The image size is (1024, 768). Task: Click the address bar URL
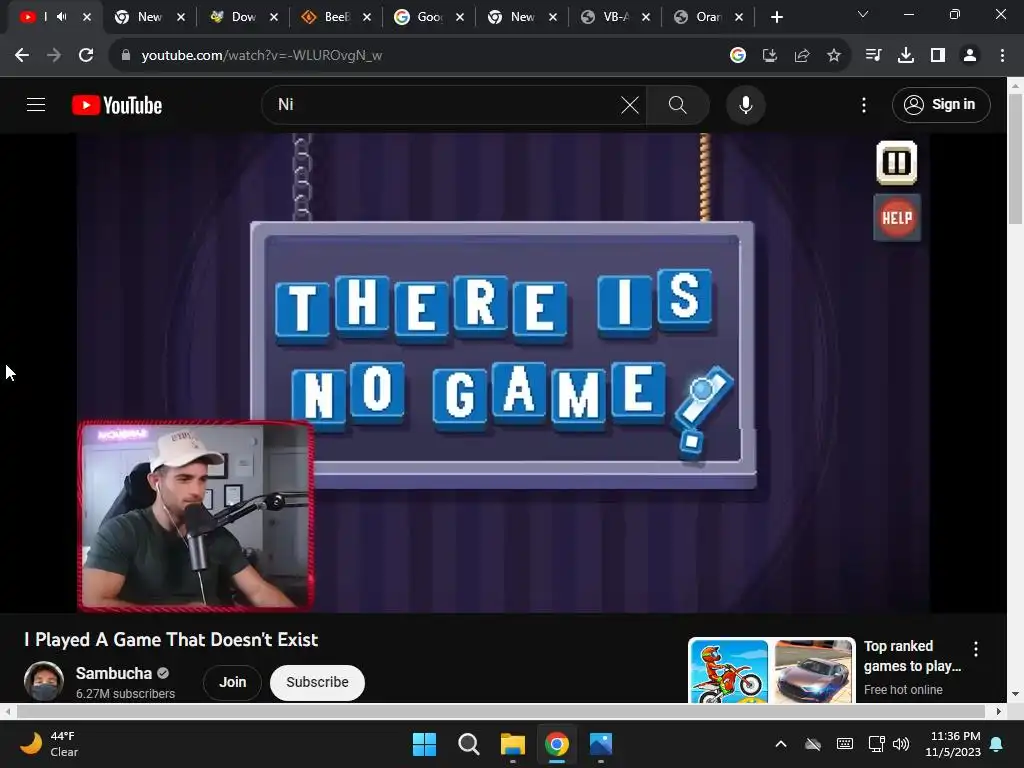pyautogui.click(x=261, y=56)
